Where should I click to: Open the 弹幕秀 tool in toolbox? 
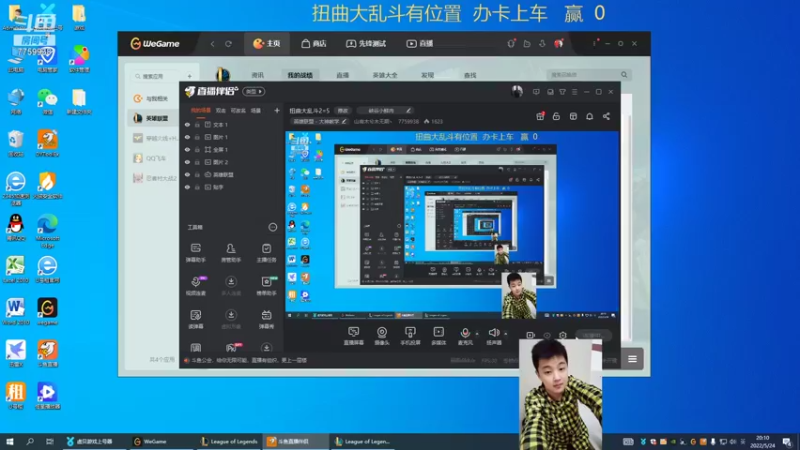click(266, 319)
